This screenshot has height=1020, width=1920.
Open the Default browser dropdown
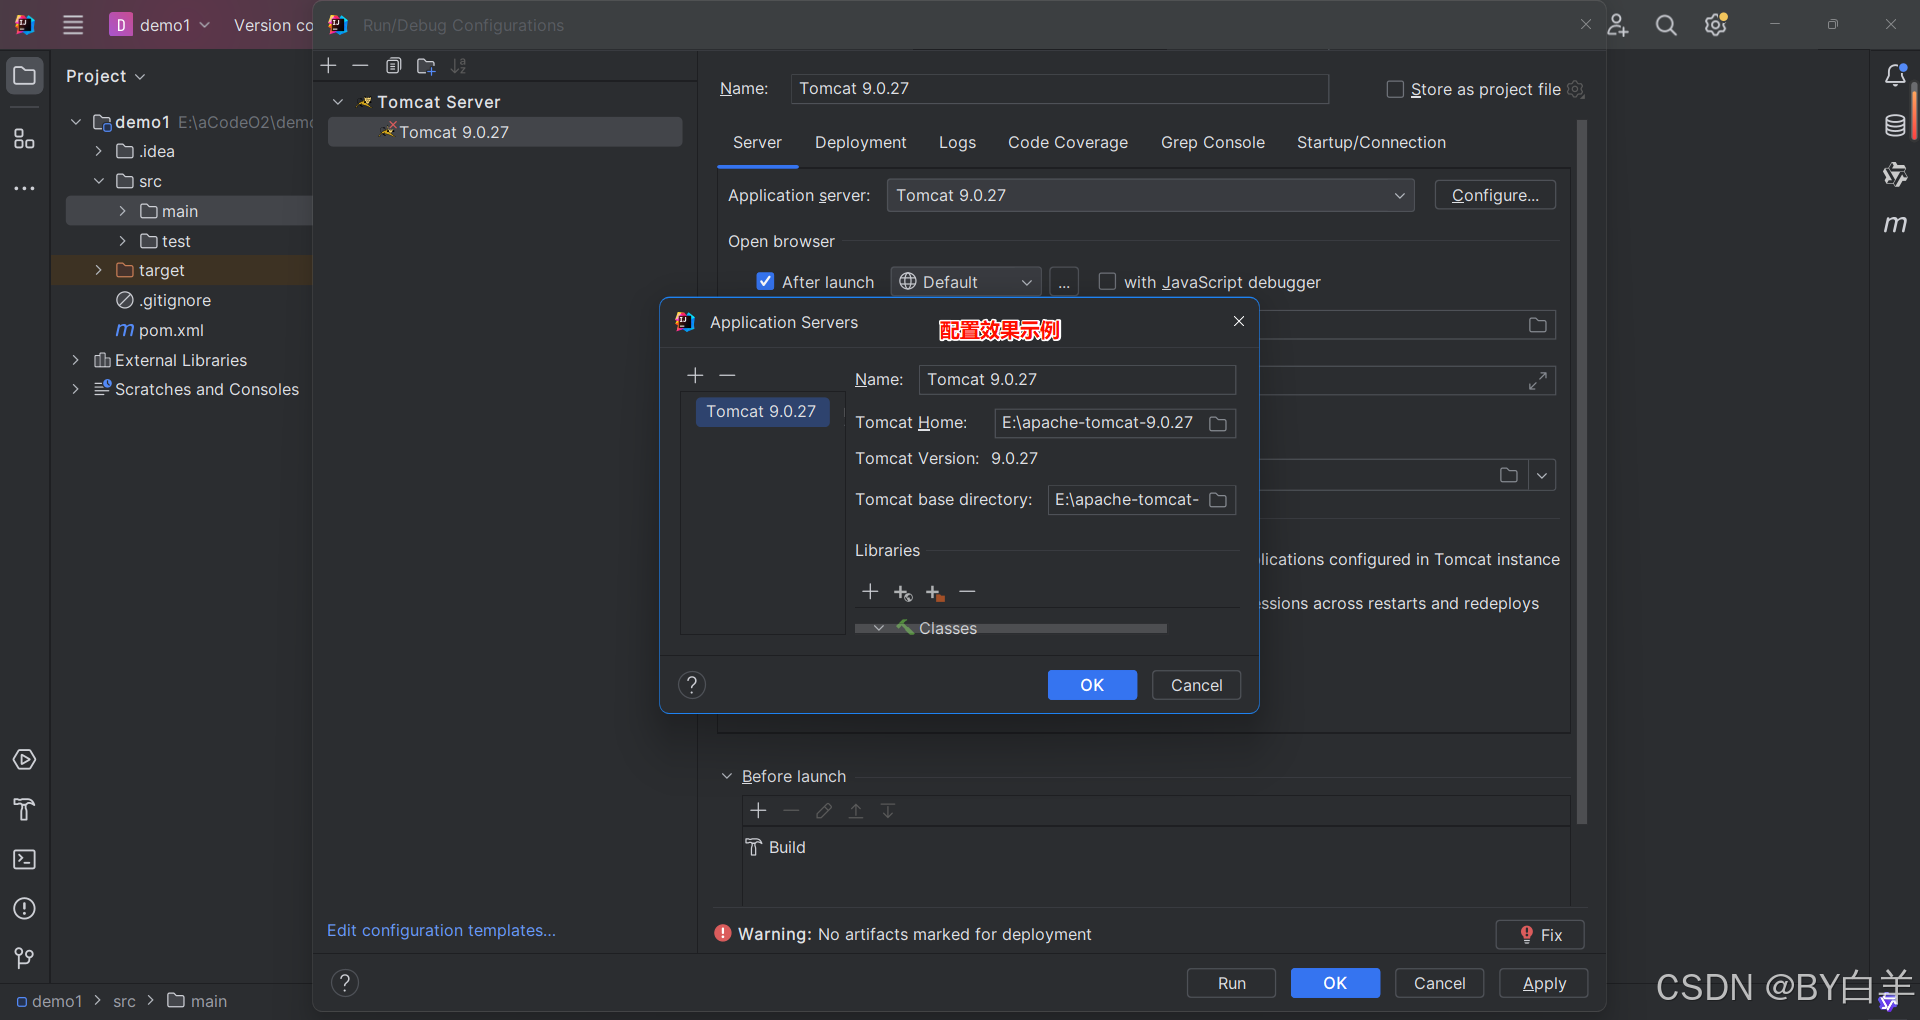[966, 282]
